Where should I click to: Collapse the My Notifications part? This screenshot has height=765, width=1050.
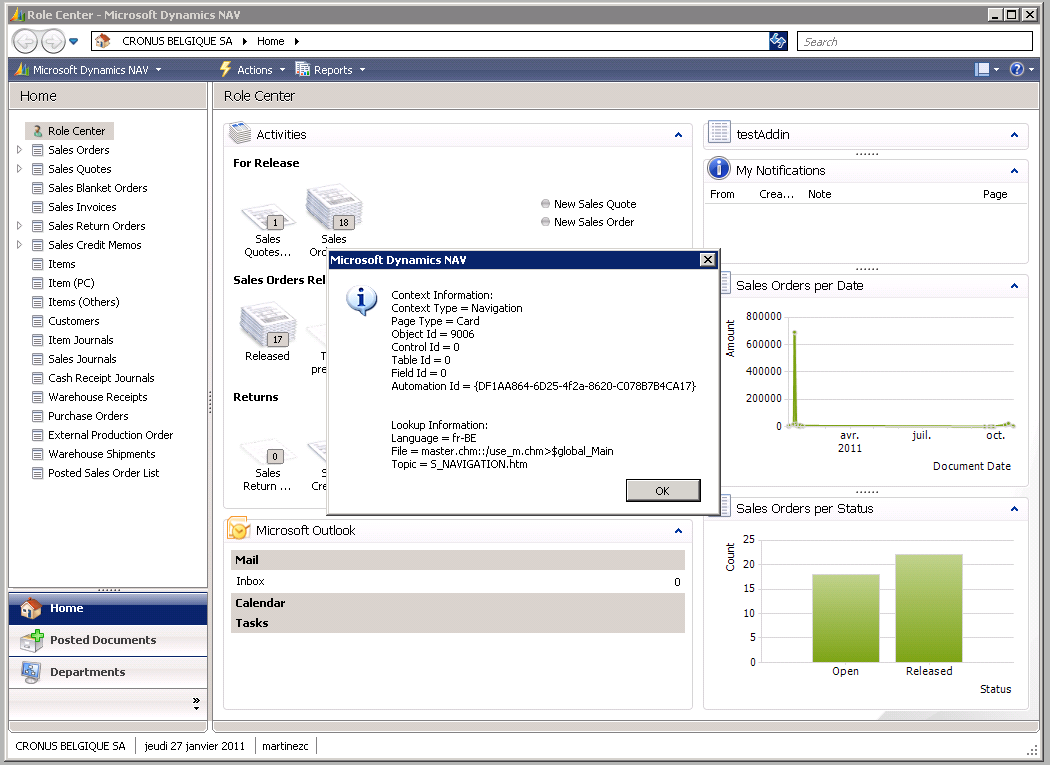(x=1014, y=171)
